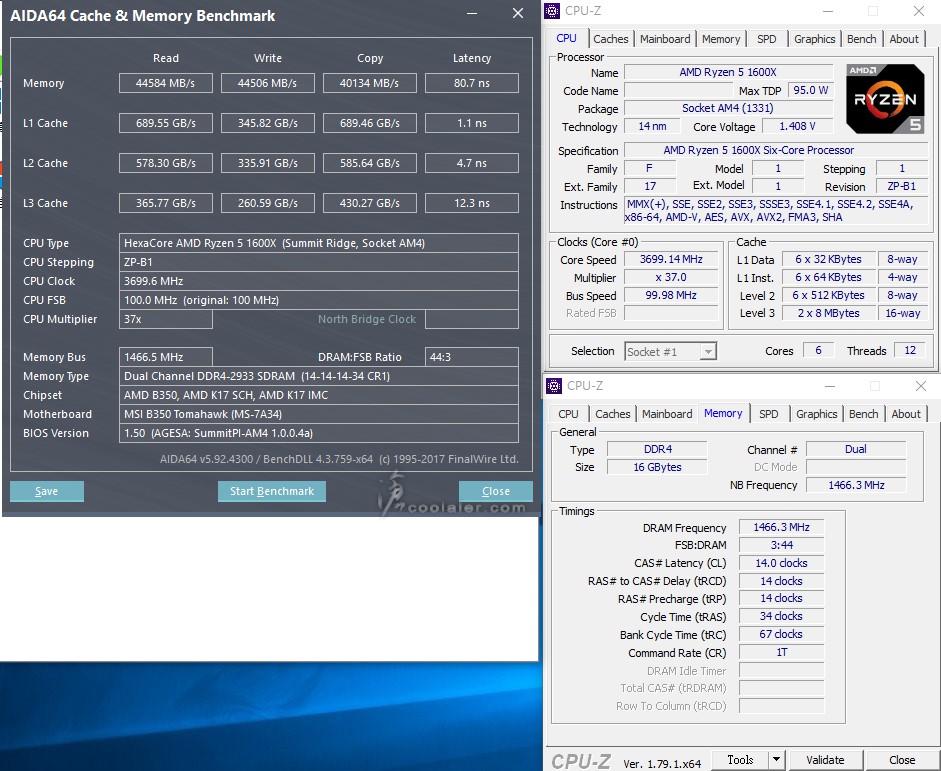Click the Tools button in CPU-Z
Image resolution: width=941 pixels, height=771 pixels.
pyautogui.click(x=740, y=760)
